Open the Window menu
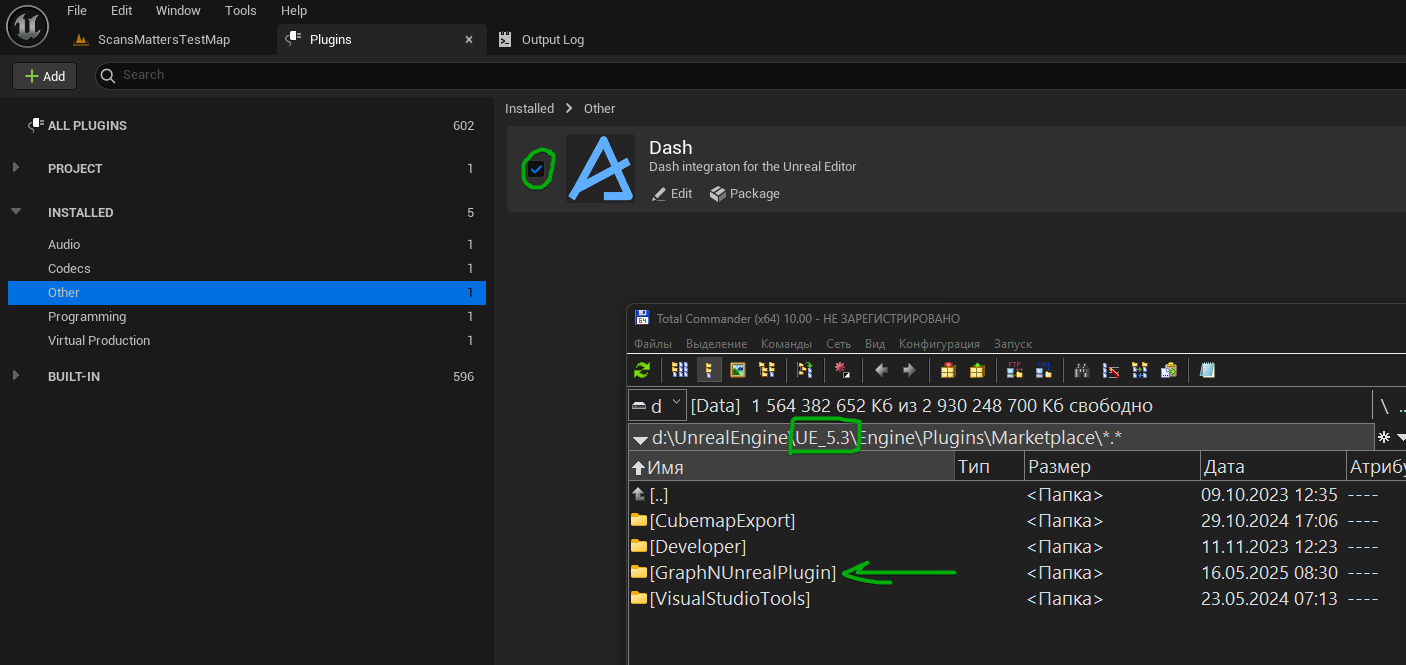 pyautogui.click(x=178, y=10)
